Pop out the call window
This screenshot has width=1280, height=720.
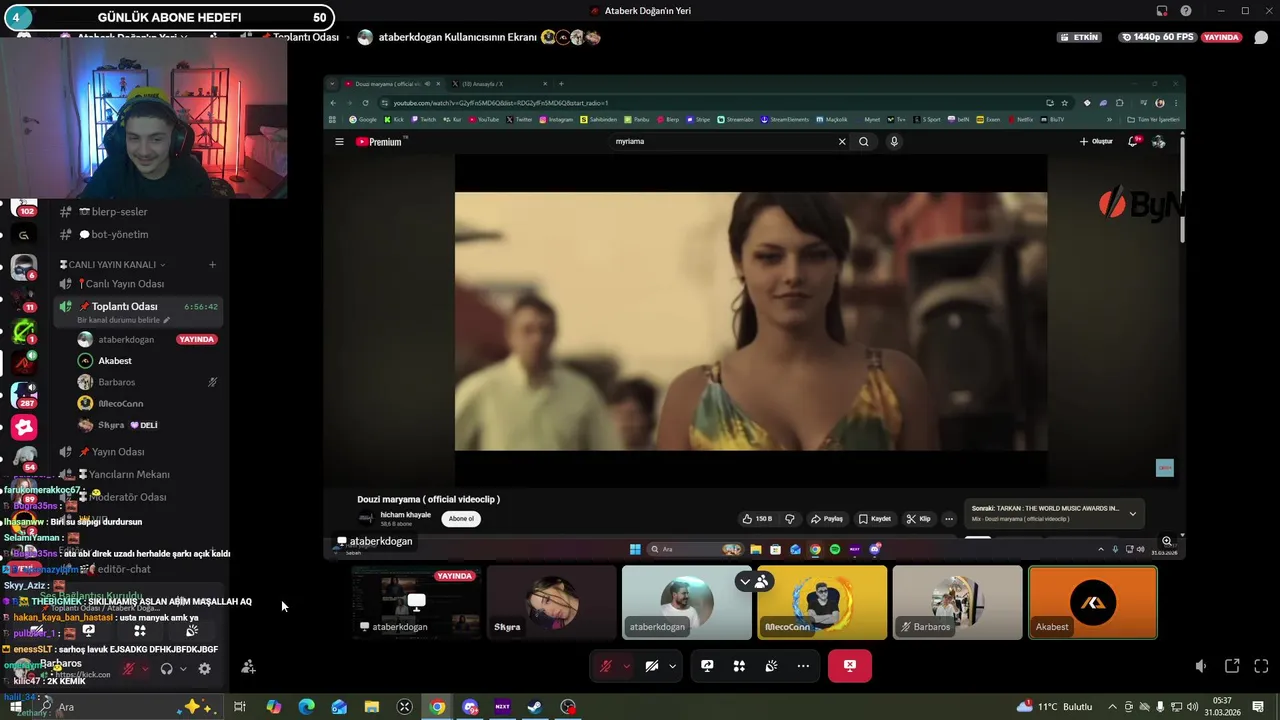1232,666
